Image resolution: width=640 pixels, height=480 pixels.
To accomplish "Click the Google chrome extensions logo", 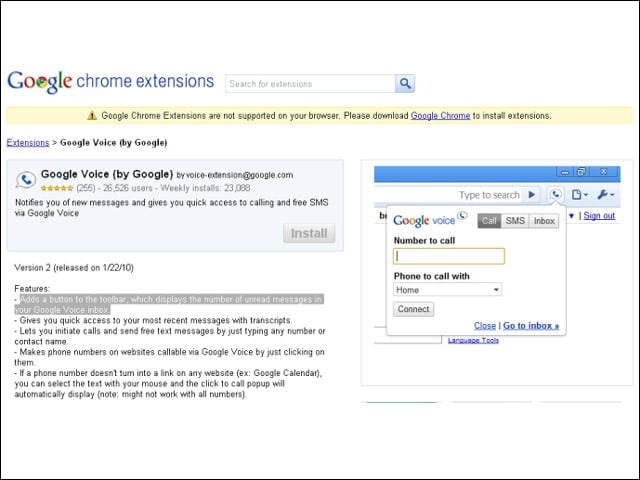I will (x=110, y=82).
